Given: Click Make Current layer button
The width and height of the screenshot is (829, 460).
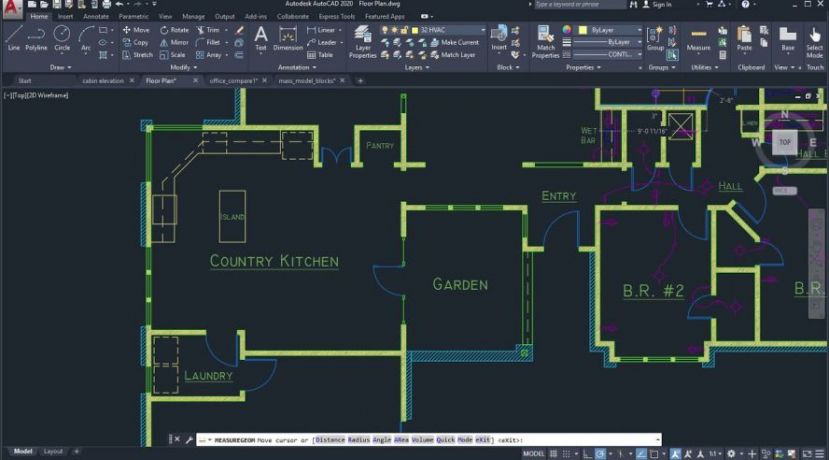Looking at the screenshot, I should click(x=455, y=42).
